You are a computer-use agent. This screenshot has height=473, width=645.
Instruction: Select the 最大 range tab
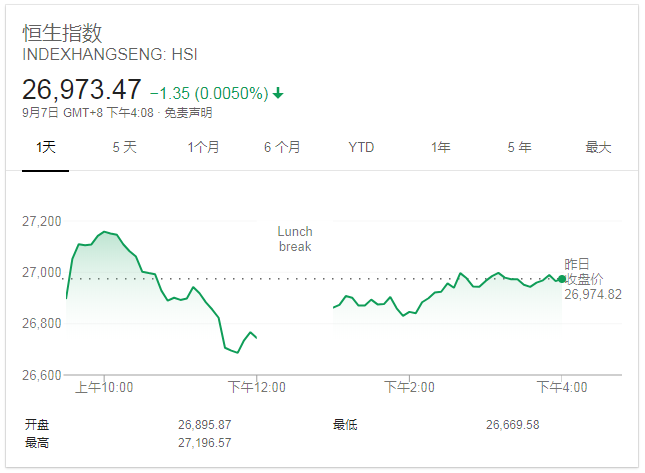click(598, 147)
